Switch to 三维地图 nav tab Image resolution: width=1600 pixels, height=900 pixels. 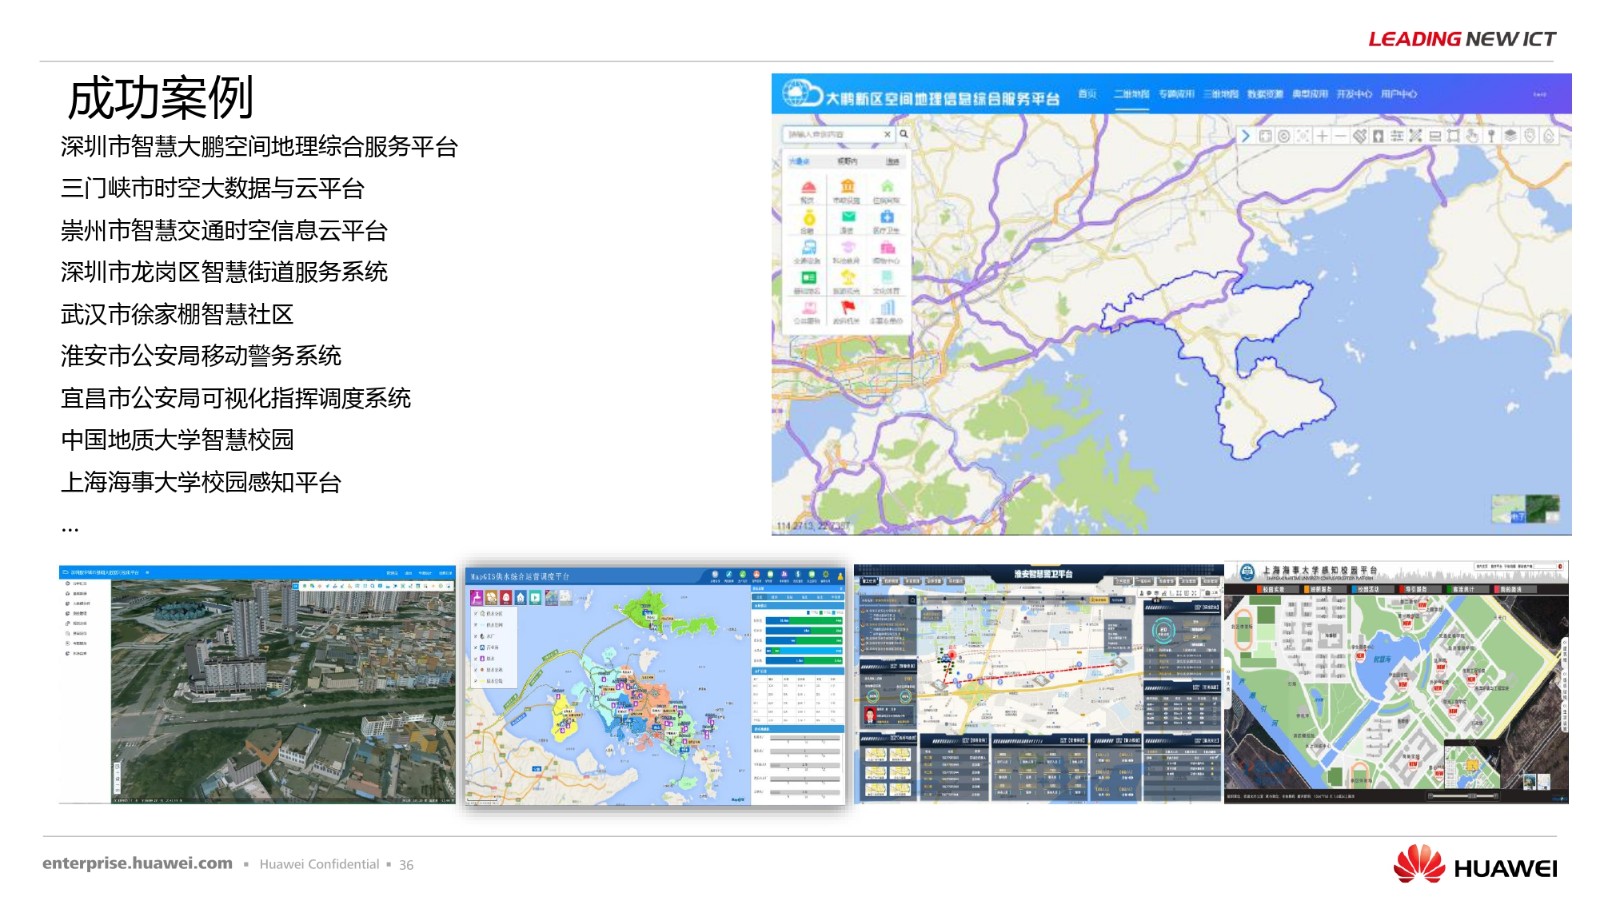pos(1221,94)
